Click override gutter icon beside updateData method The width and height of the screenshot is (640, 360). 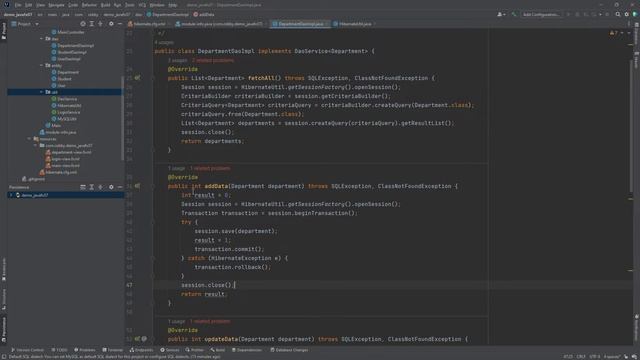tap(138, 339)
